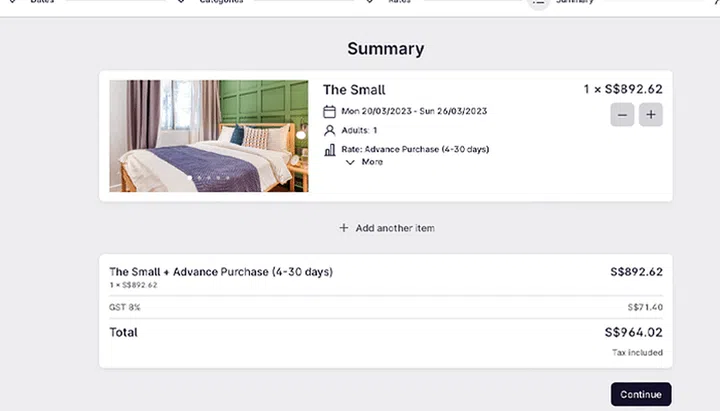Open the bedroom photo of The Small
The width and height of the screenshot is (720, 411).
(x=208, y=135)
